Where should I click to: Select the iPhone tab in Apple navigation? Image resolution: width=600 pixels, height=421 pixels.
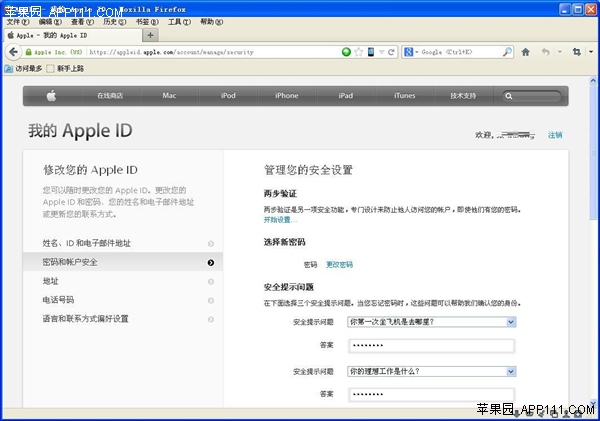(287, 96)
